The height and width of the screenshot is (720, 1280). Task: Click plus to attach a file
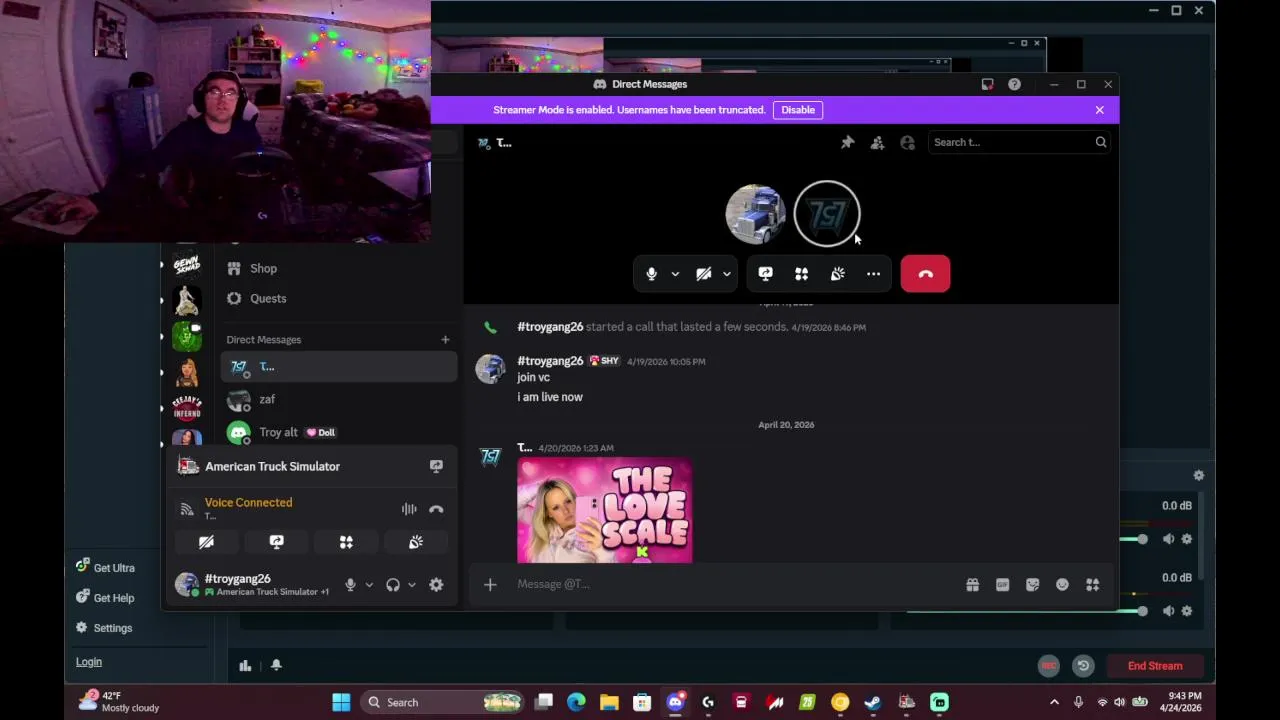coord(490,584)
